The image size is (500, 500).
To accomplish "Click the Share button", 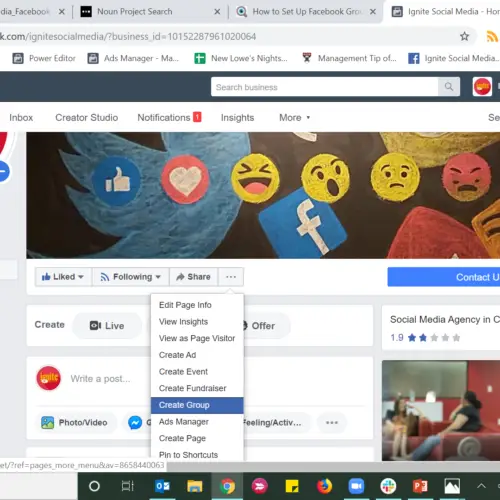I will click(x=193, y=277).
